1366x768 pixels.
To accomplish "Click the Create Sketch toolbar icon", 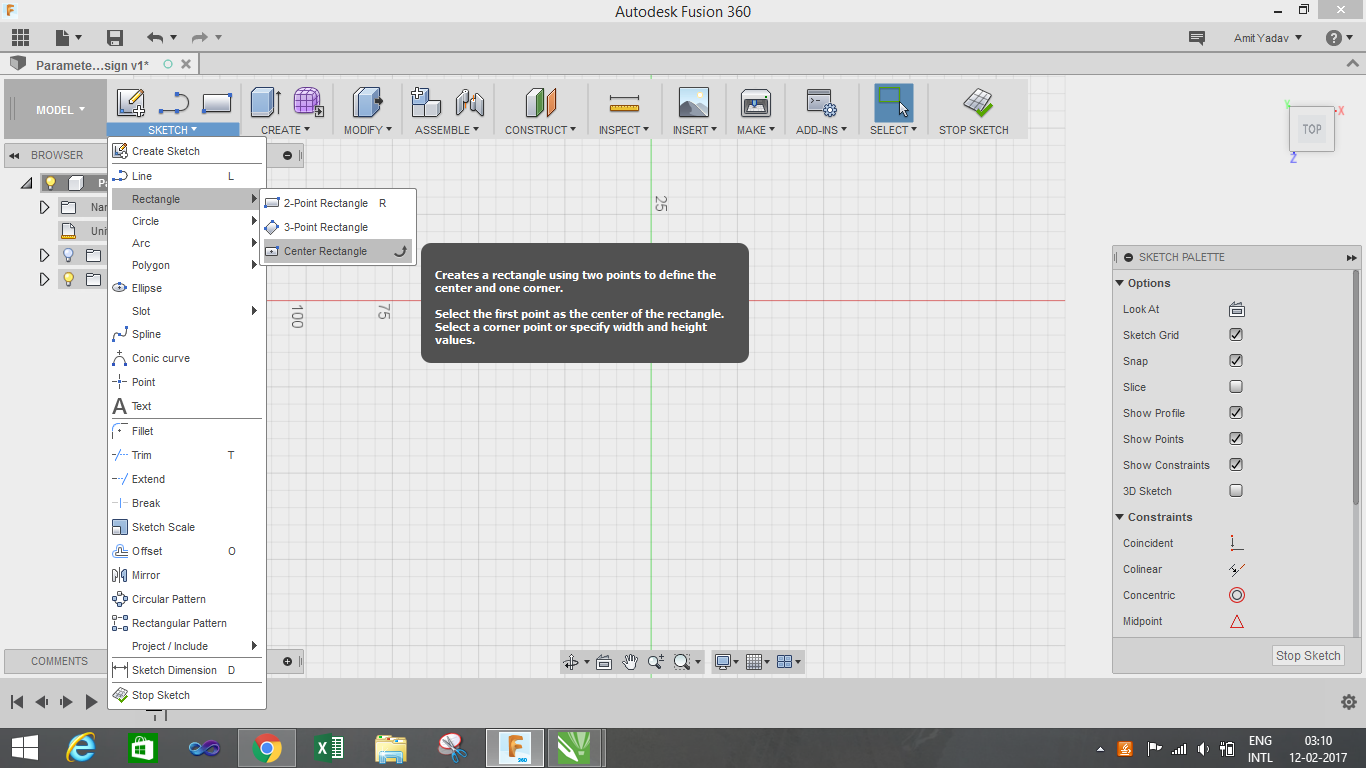I will [x=131, y=103].
